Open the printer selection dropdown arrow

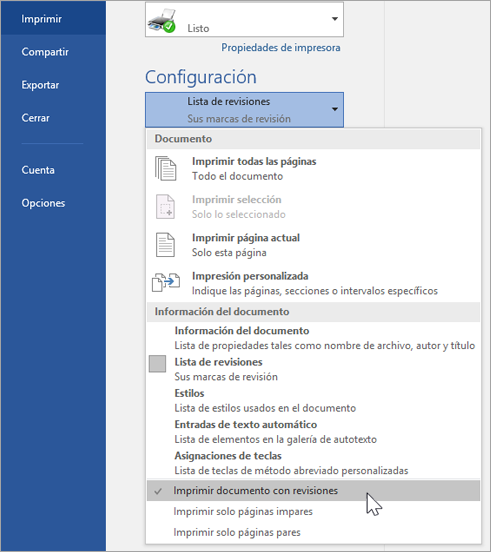point(335,19)
